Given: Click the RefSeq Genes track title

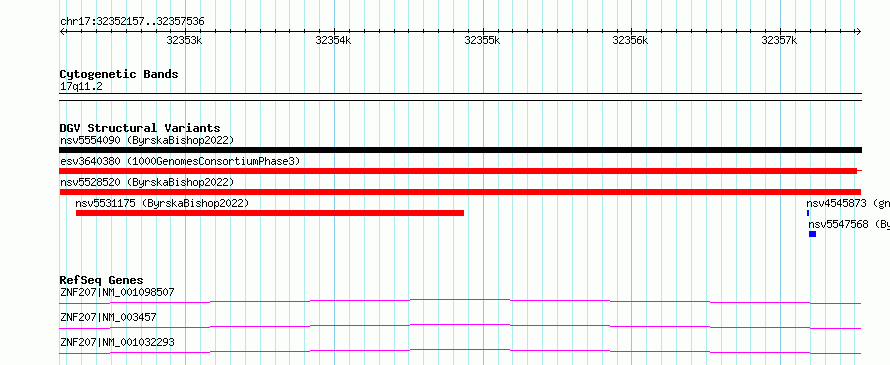Looking at the screenshot, I should [x=101, y=280].
